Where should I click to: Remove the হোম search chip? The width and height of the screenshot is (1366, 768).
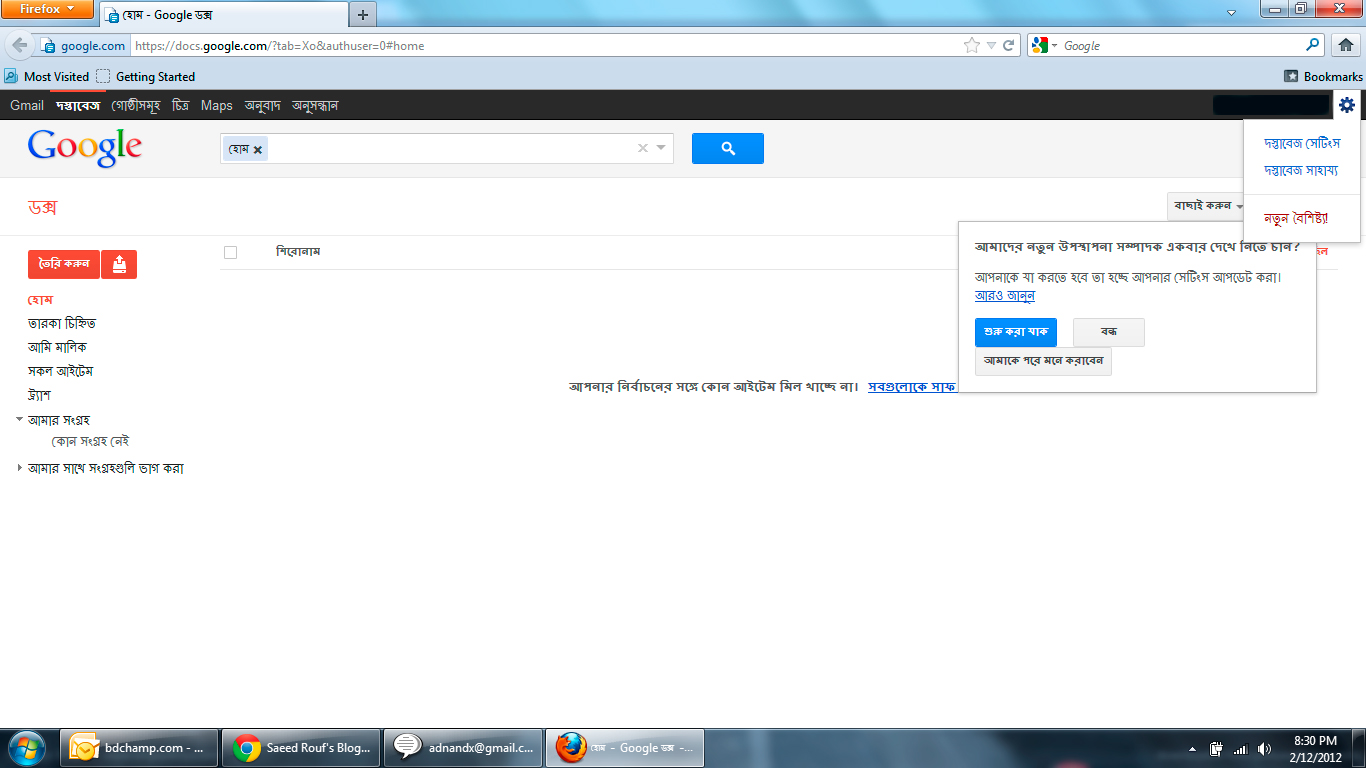[x=257, y=149]
